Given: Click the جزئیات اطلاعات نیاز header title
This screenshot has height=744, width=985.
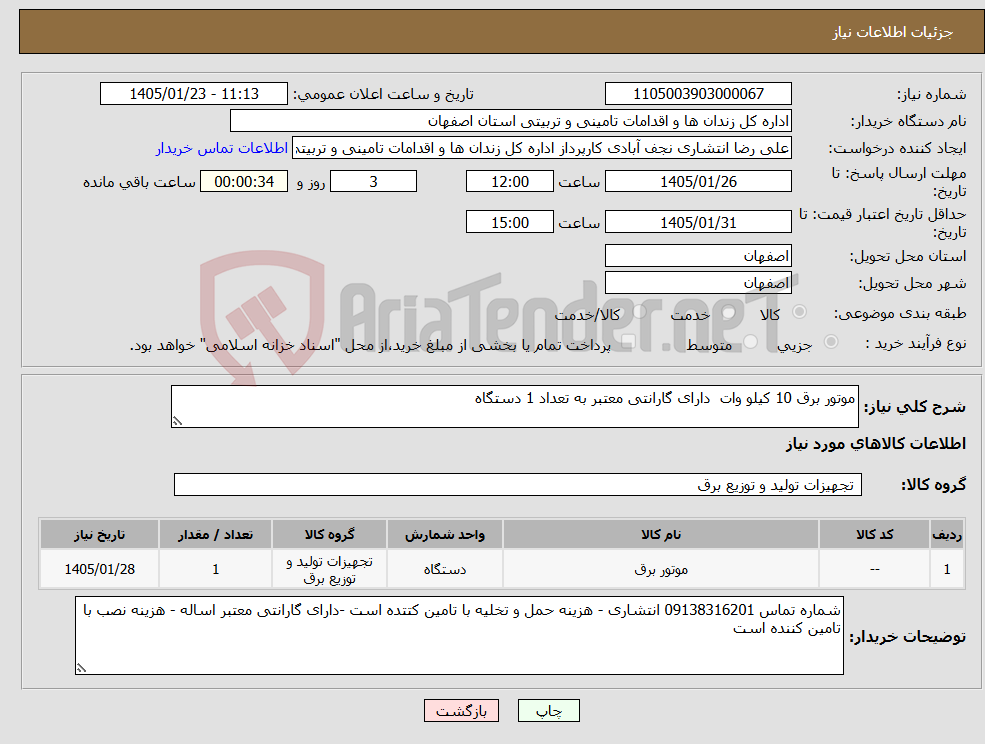Looking at the screenshot, I should [893, 32].
